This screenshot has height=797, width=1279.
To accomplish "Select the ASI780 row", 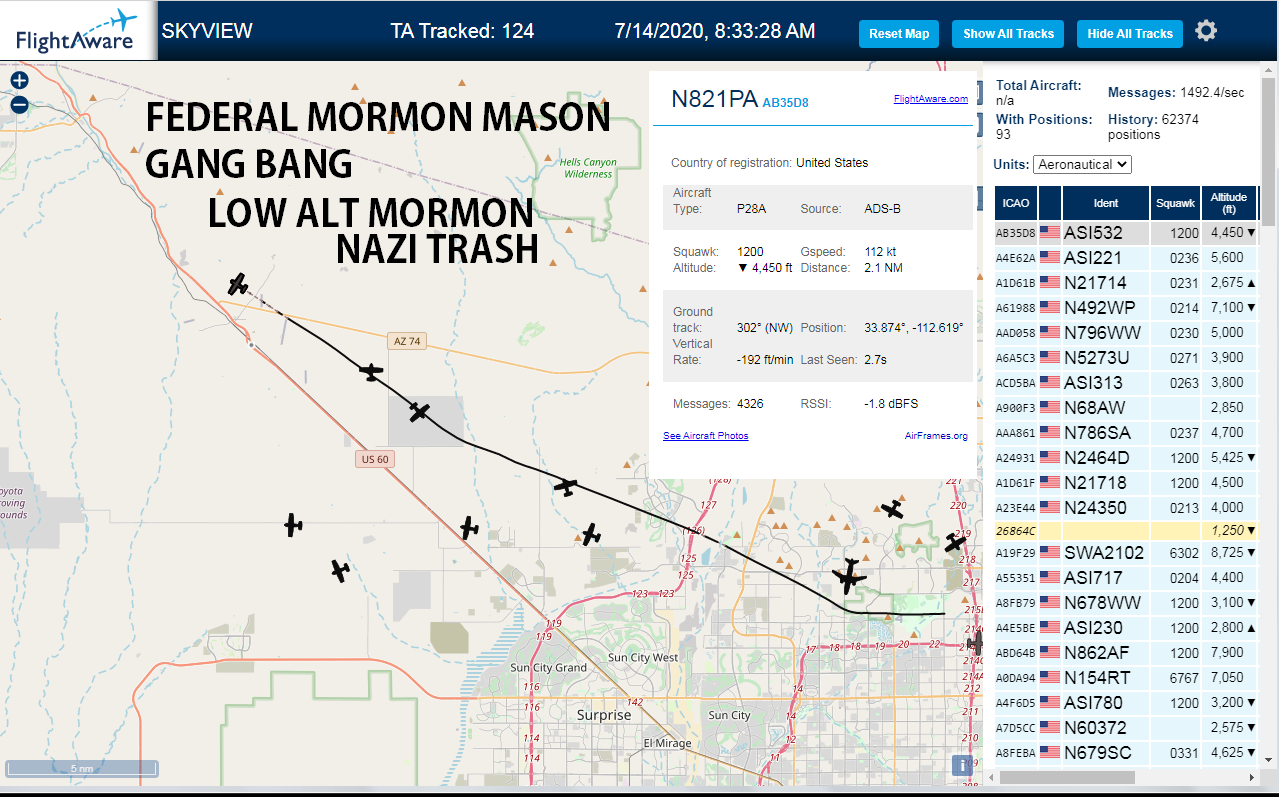I will [1126, 703].
